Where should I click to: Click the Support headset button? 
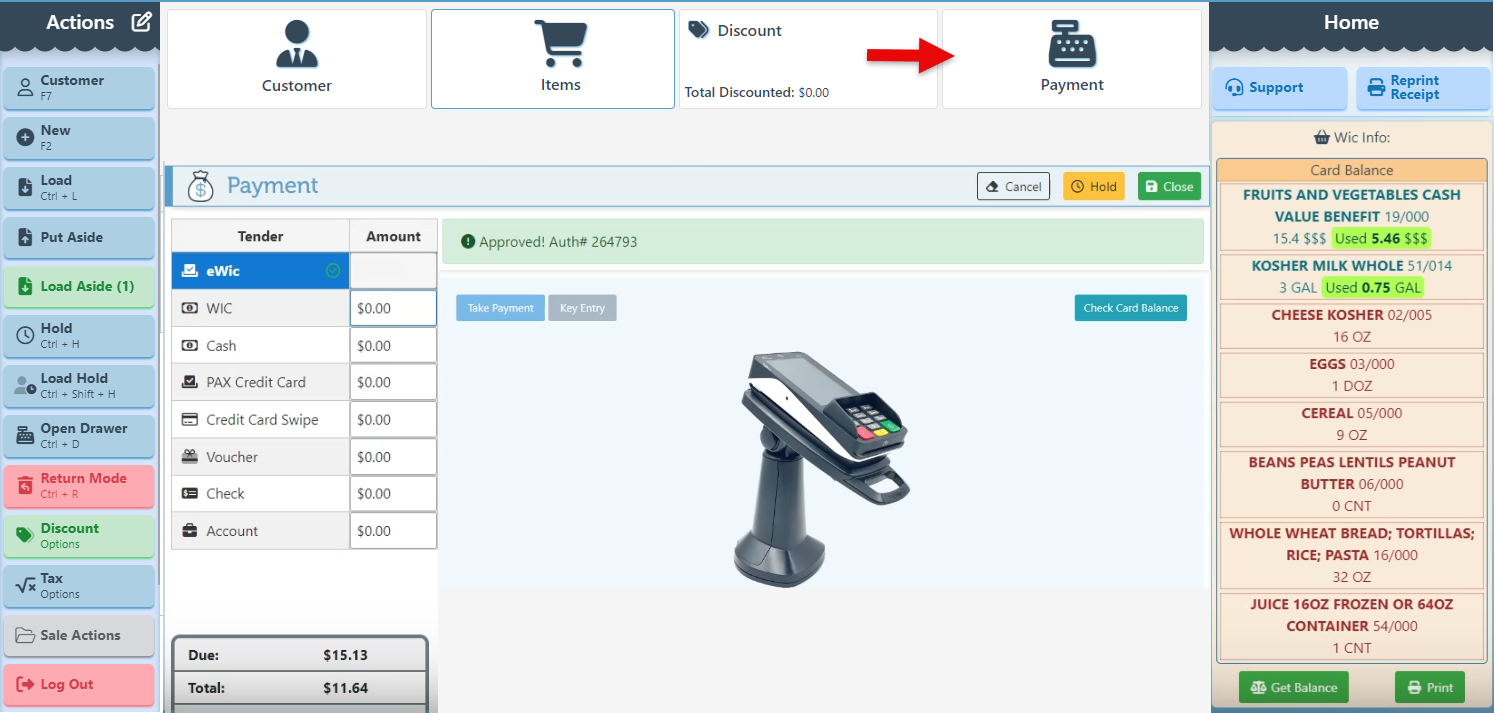(x=1279, y=88)
